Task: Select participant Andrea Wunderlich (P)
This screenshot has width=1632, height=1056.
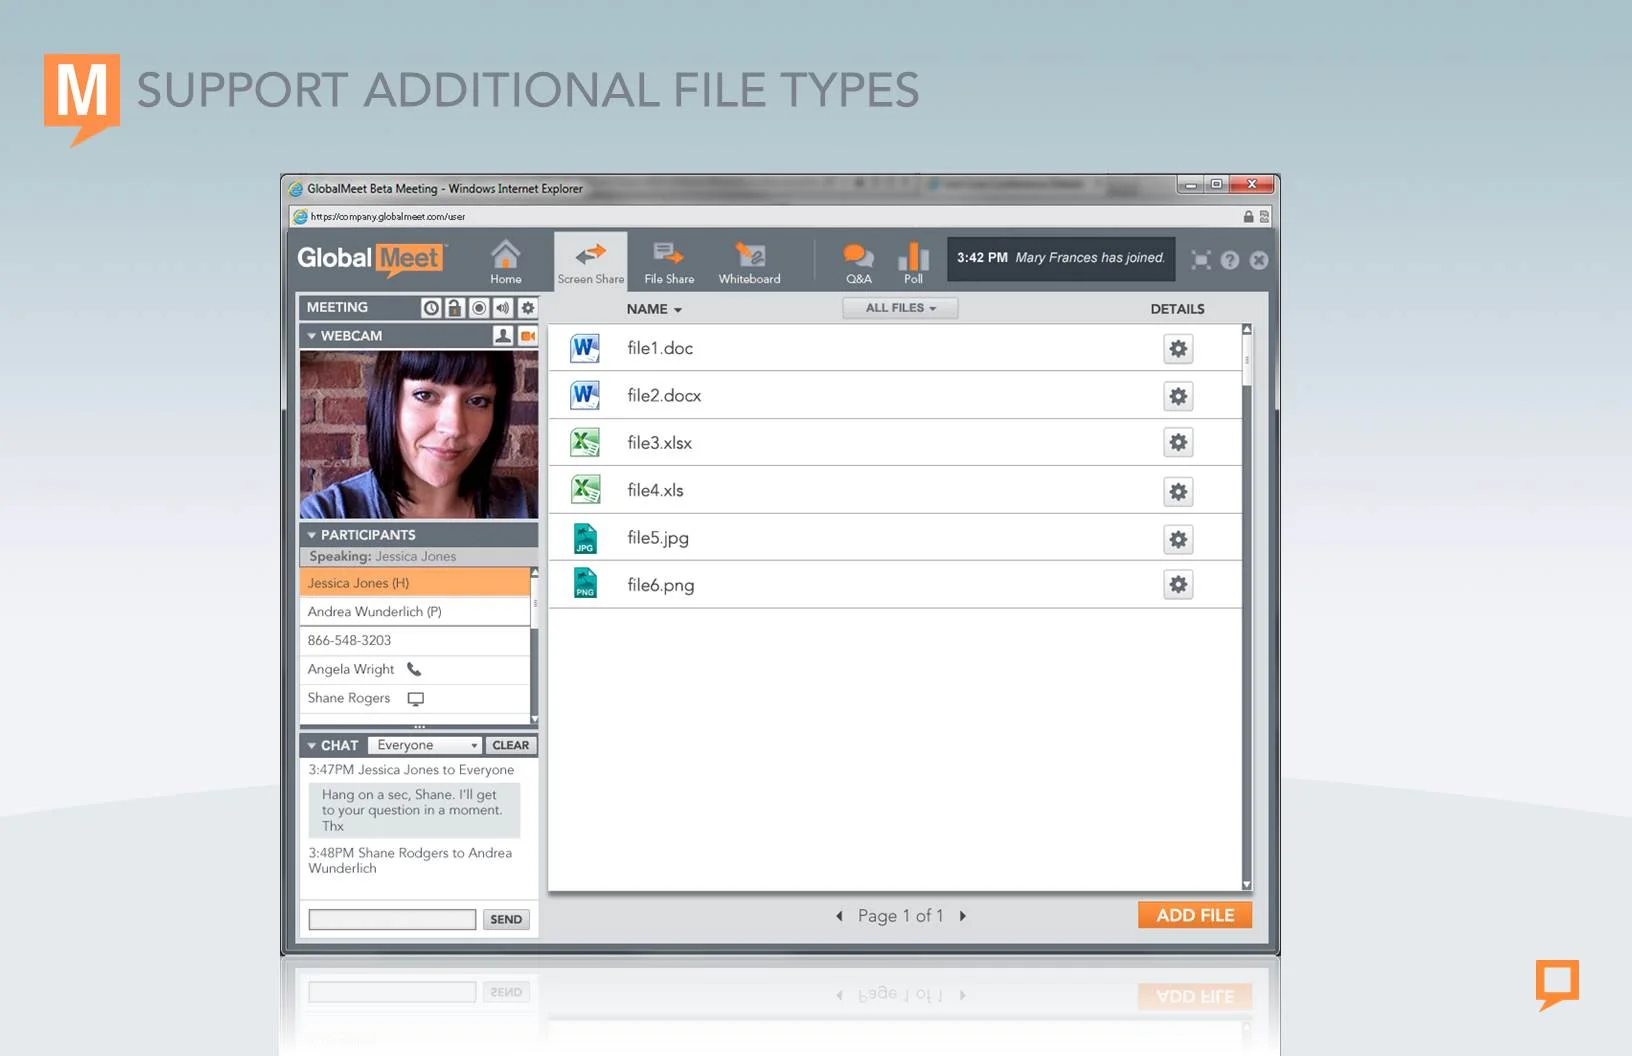Action: (x=414, y=612)
